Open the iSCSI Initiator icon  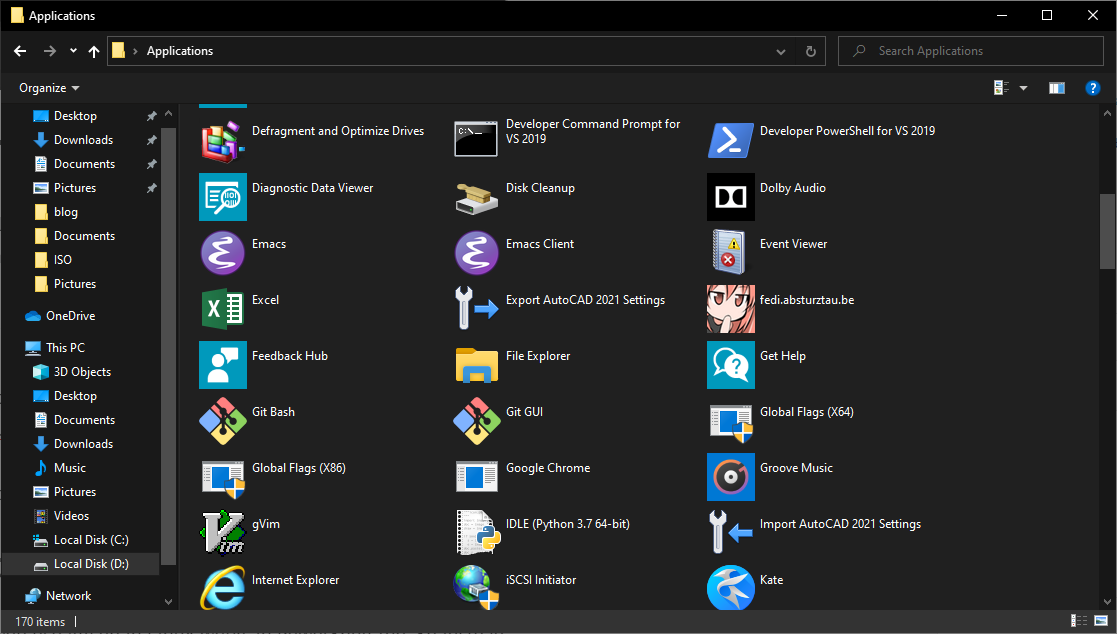(x=476, y=588)
